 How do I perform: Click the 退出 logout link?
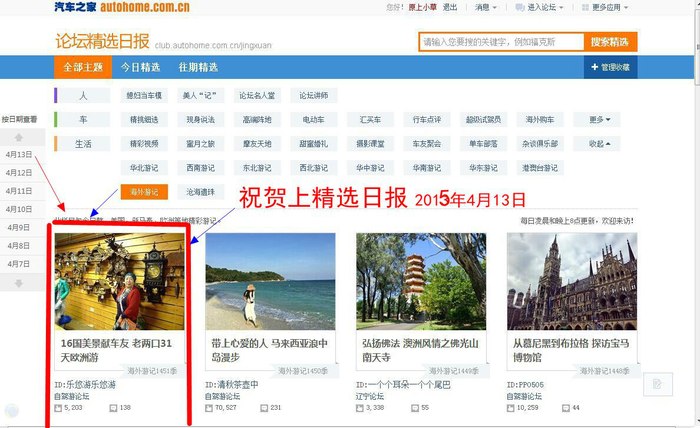(450, 7)
